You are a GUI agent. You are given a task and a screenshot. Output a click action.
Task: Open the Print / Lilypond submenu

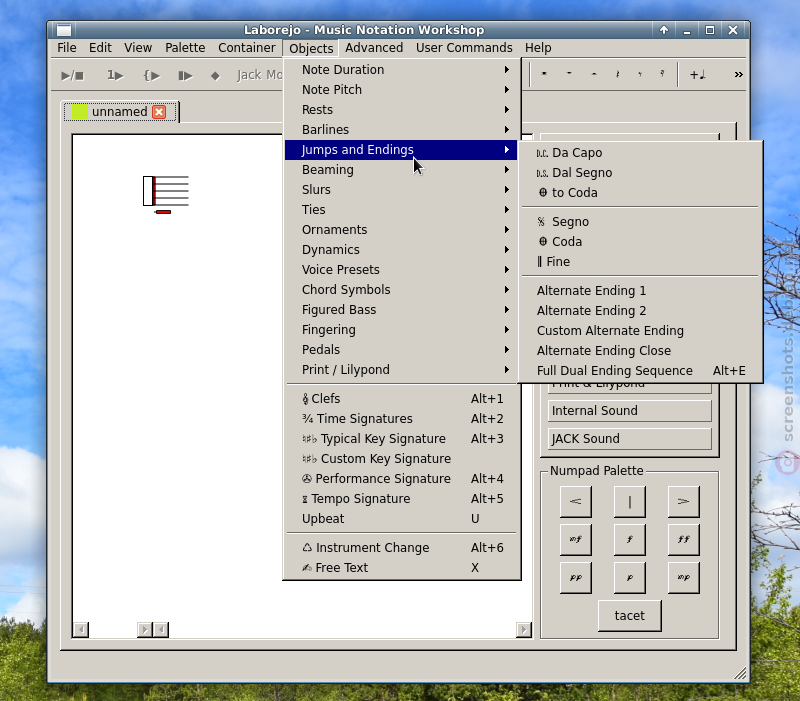click(x=402, y=369)
